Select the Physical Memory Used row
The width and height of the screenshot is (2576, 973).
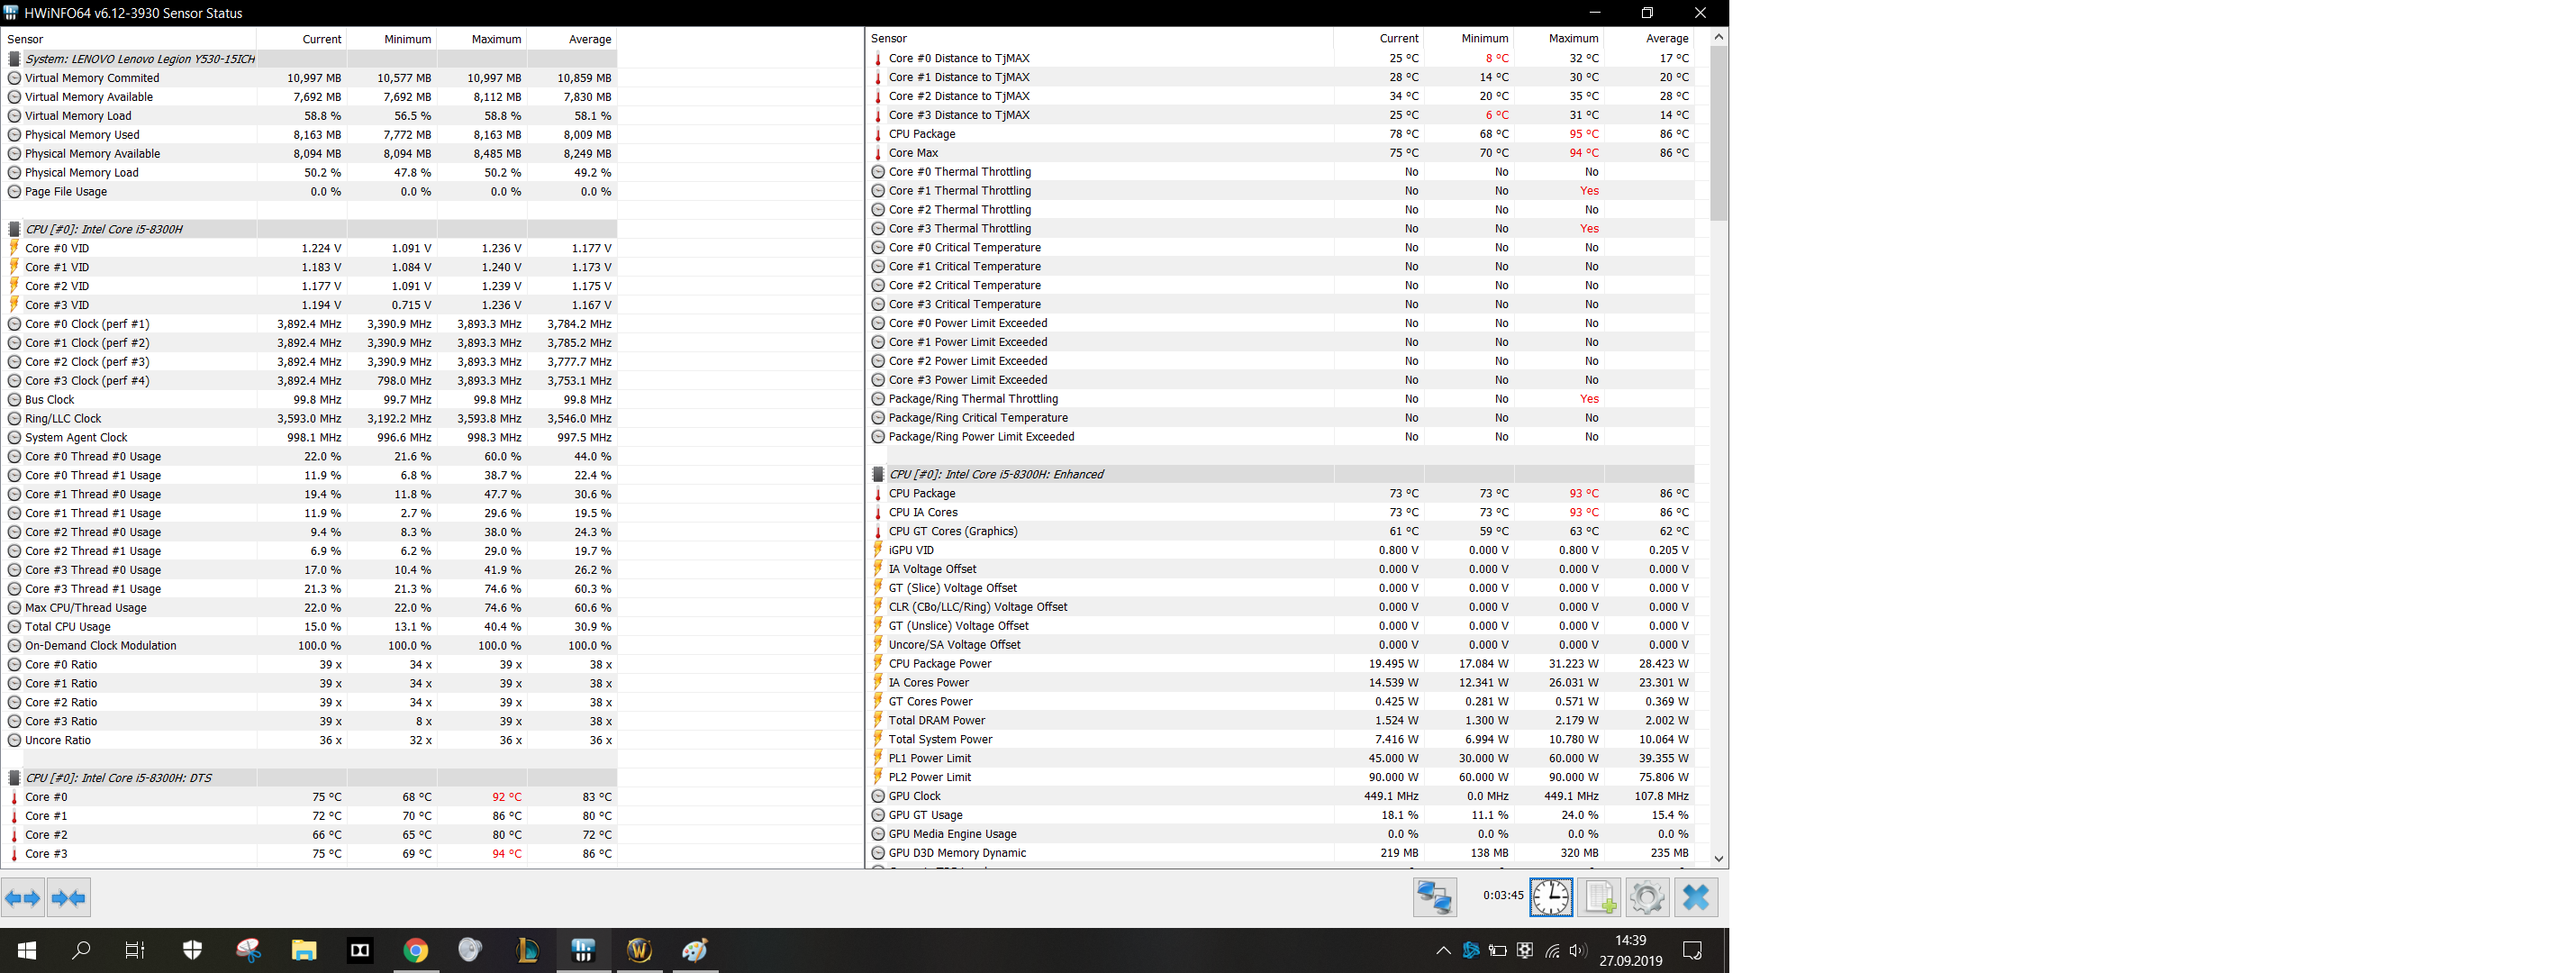coord(311,135)
